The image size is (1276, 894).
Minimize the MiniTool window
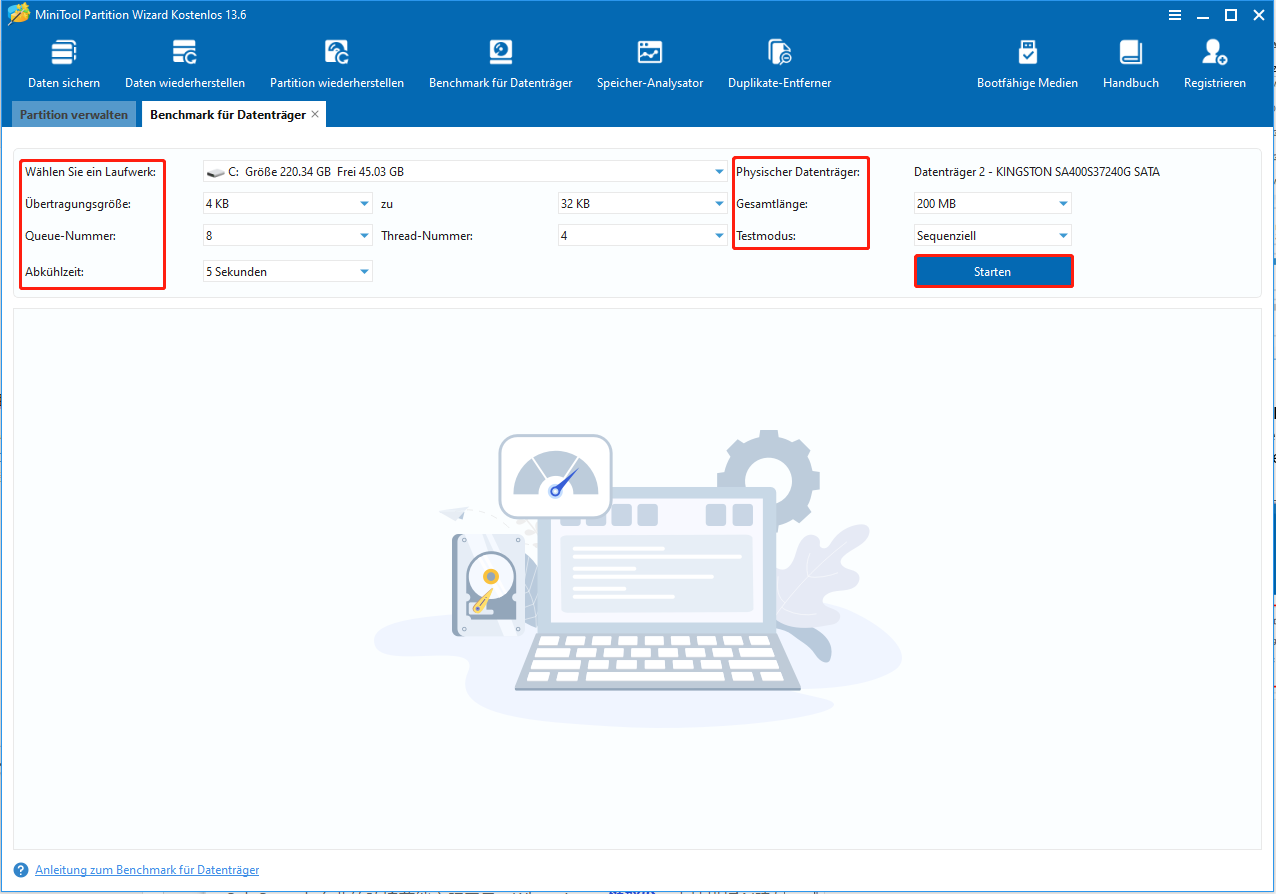(1203, 15)
